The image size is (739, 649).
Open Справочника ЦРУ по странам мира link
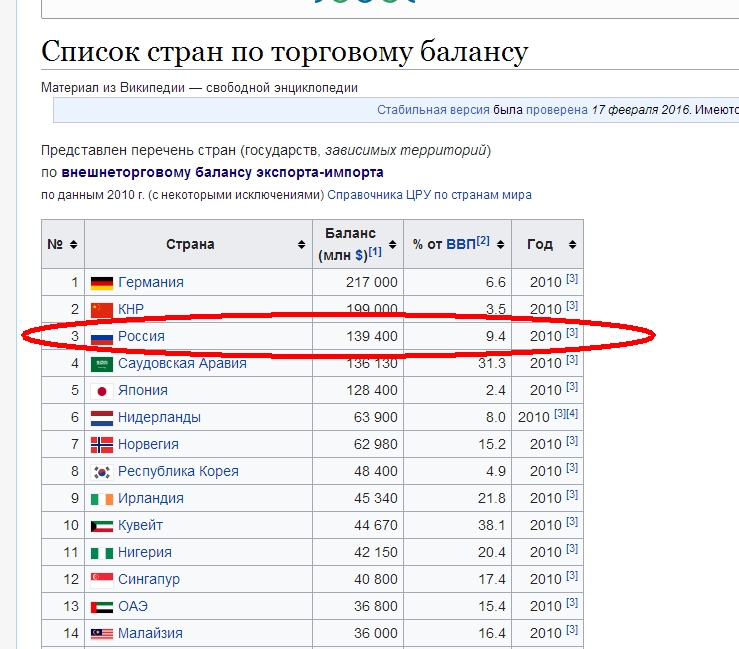[x=429, y=195]
